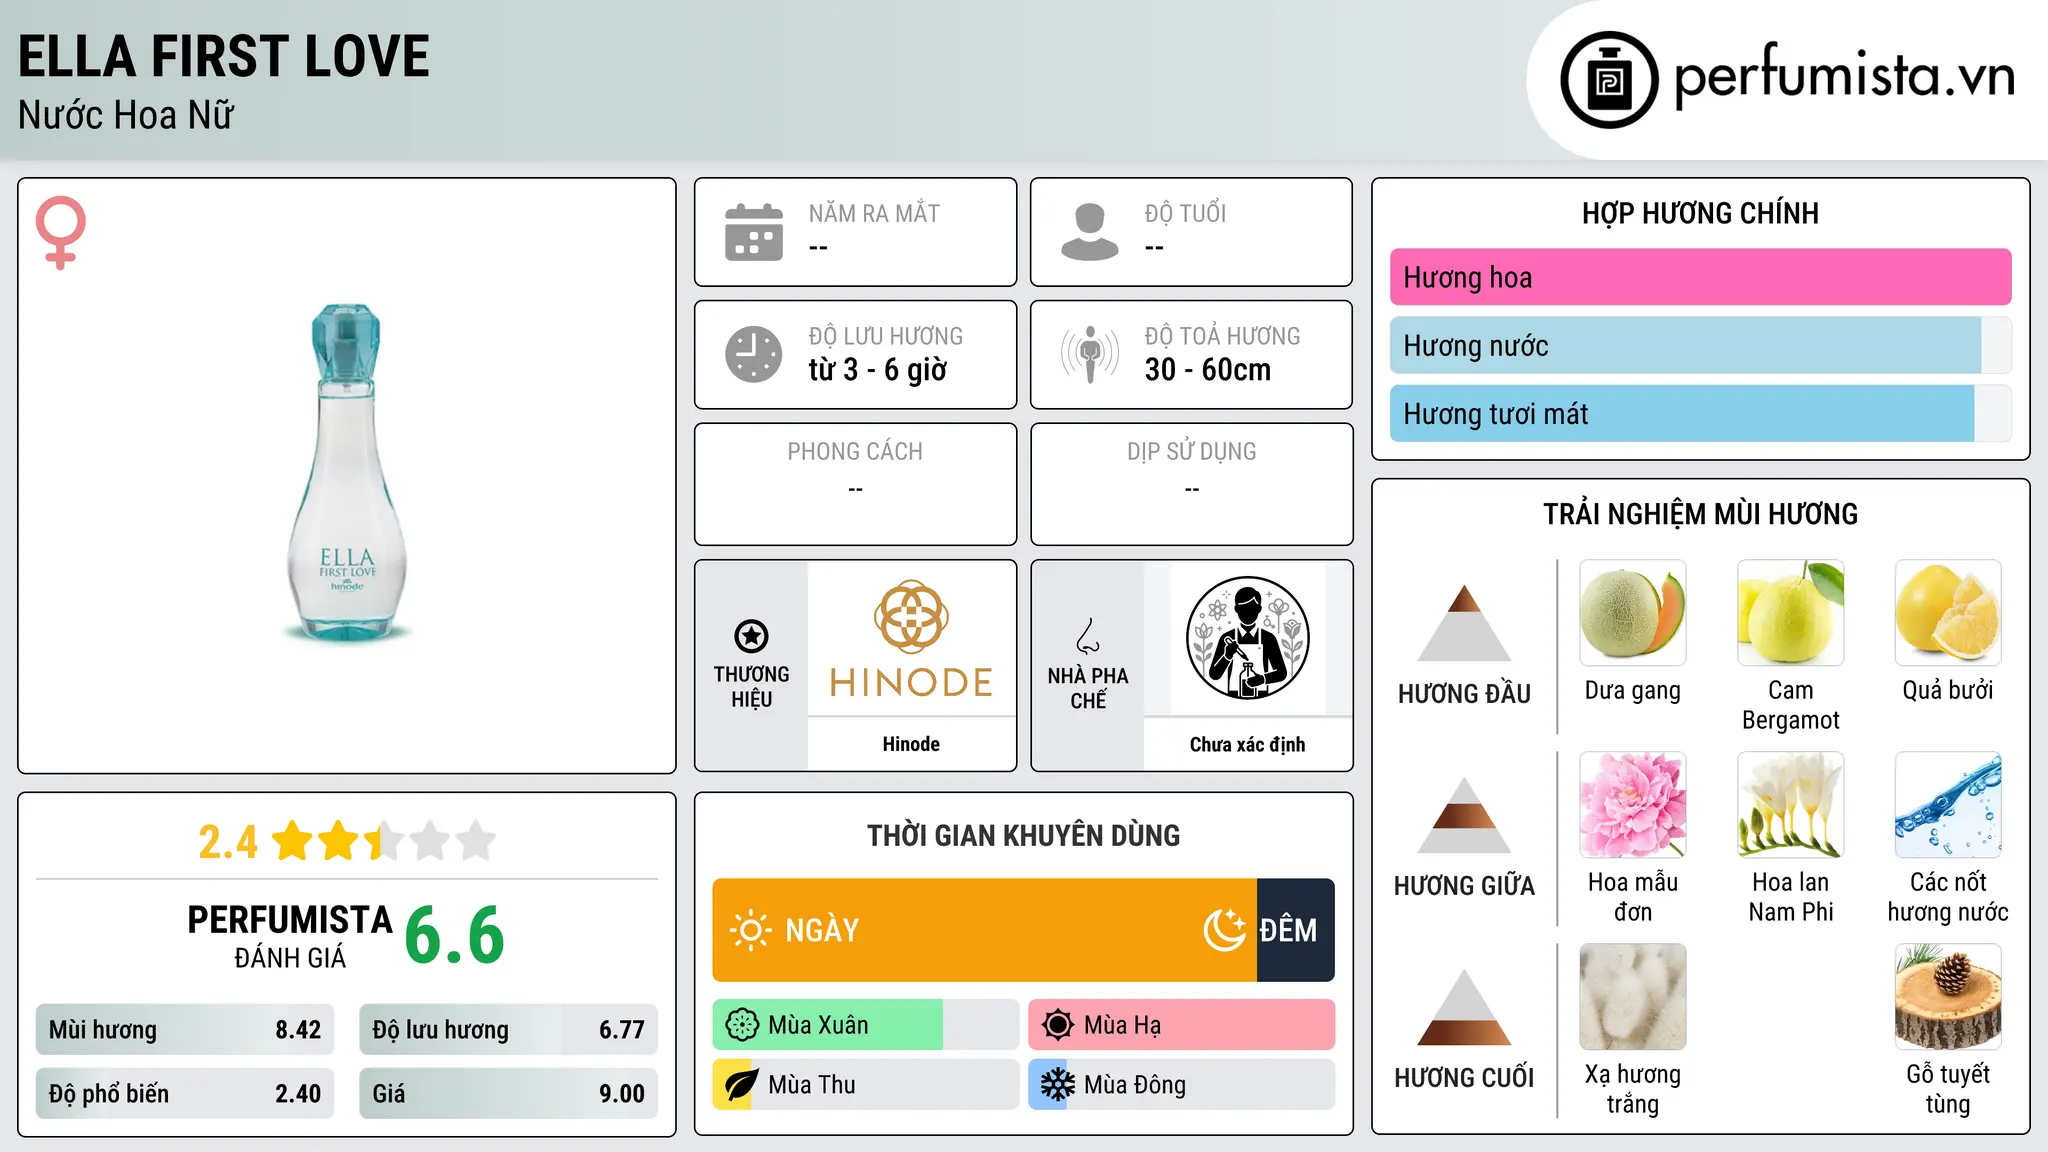Click the sillage icon for Độ toả hương
The height and width of the screenshot is (1152, 2048).
tap(1090, 354)
